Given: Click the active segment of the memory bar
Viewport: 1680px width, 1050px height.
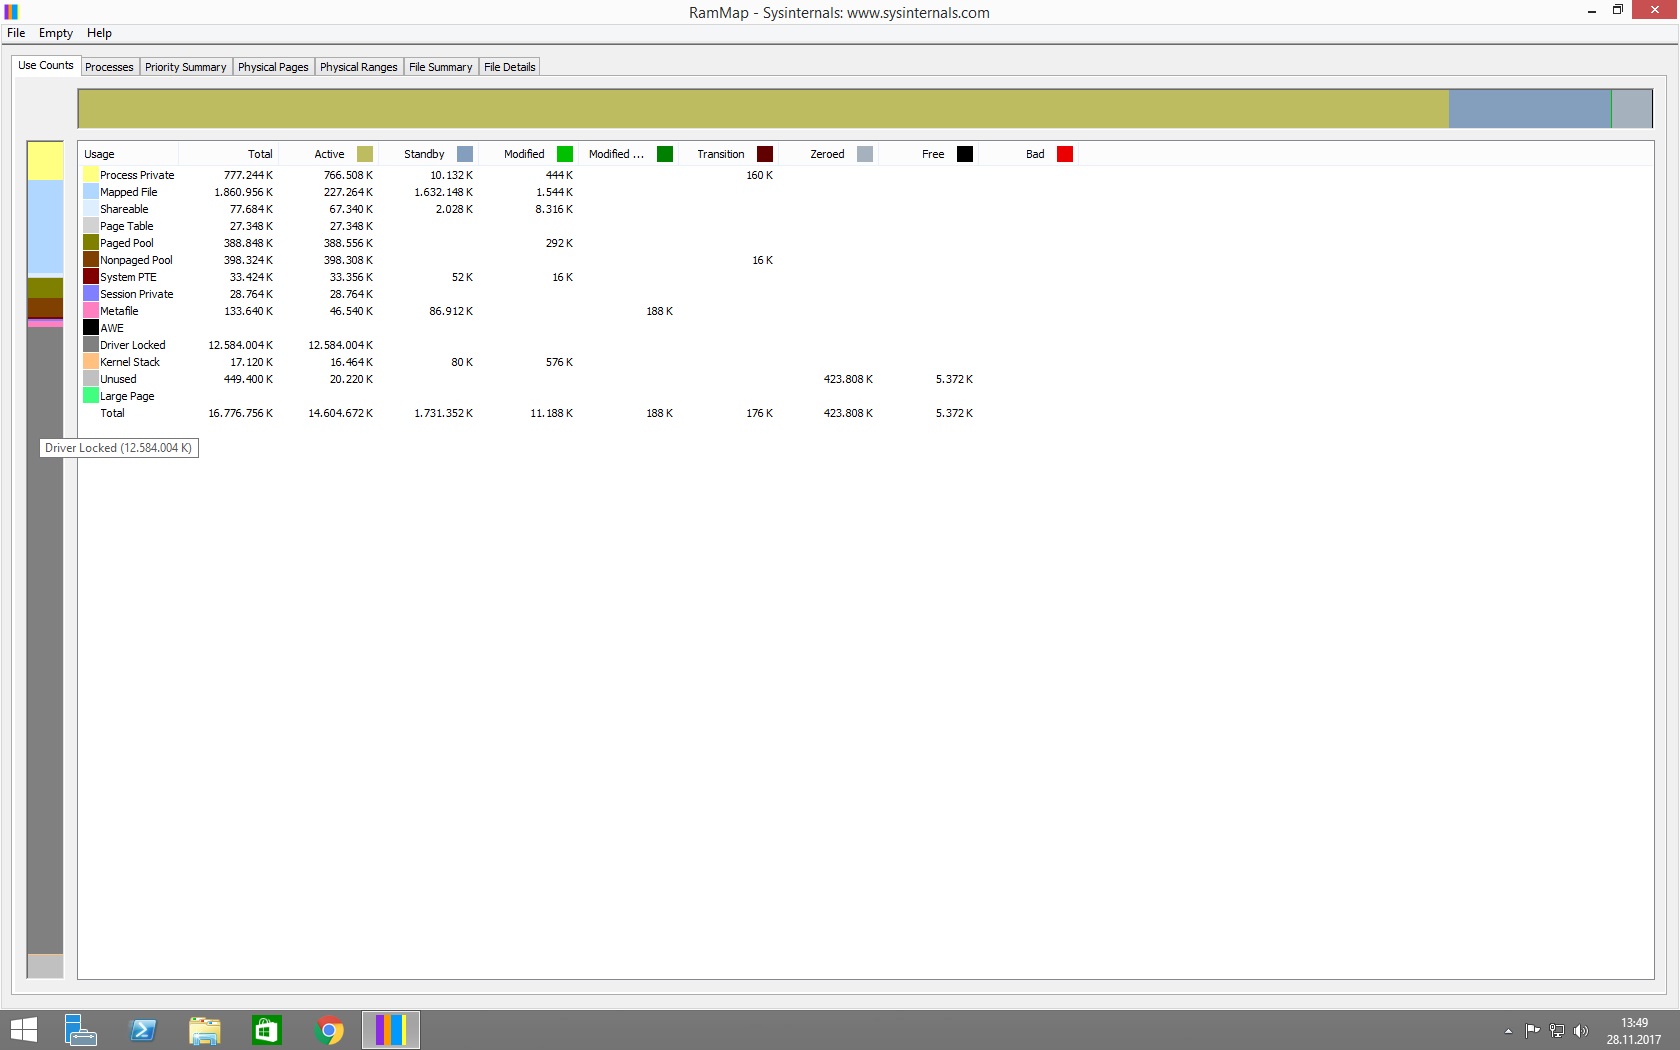Looking at the screenshot, I should pyautogui.click(x=764, y=108).
